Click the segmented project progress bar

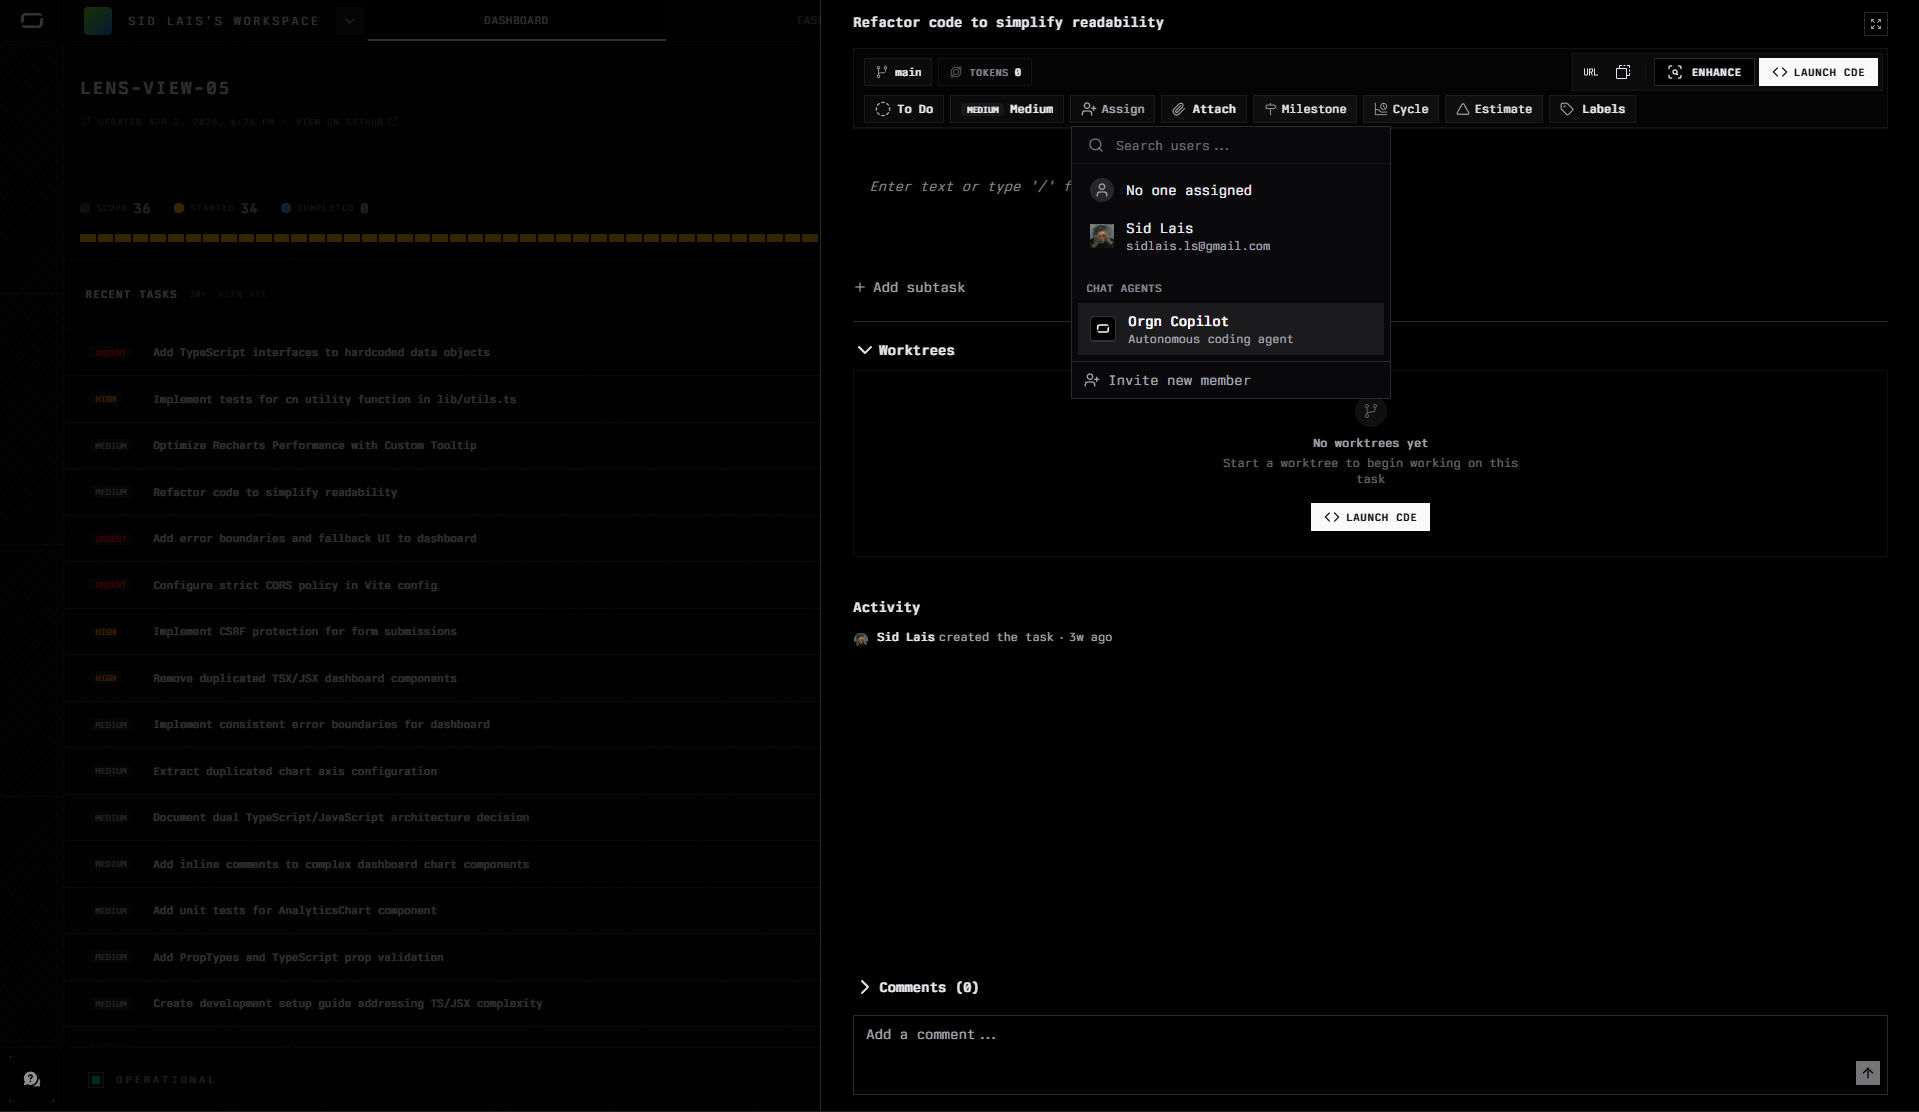pyautogui.click(x=449, y=238)
